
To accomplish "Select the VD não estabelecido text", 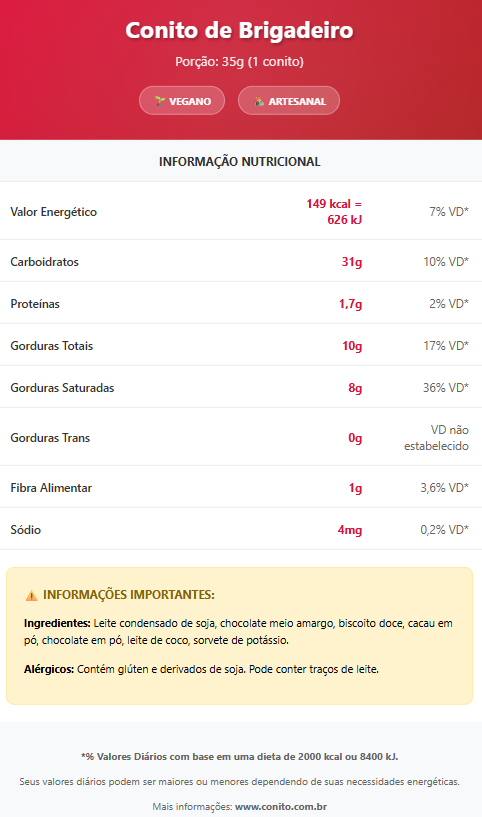I will tap(437, 438).
